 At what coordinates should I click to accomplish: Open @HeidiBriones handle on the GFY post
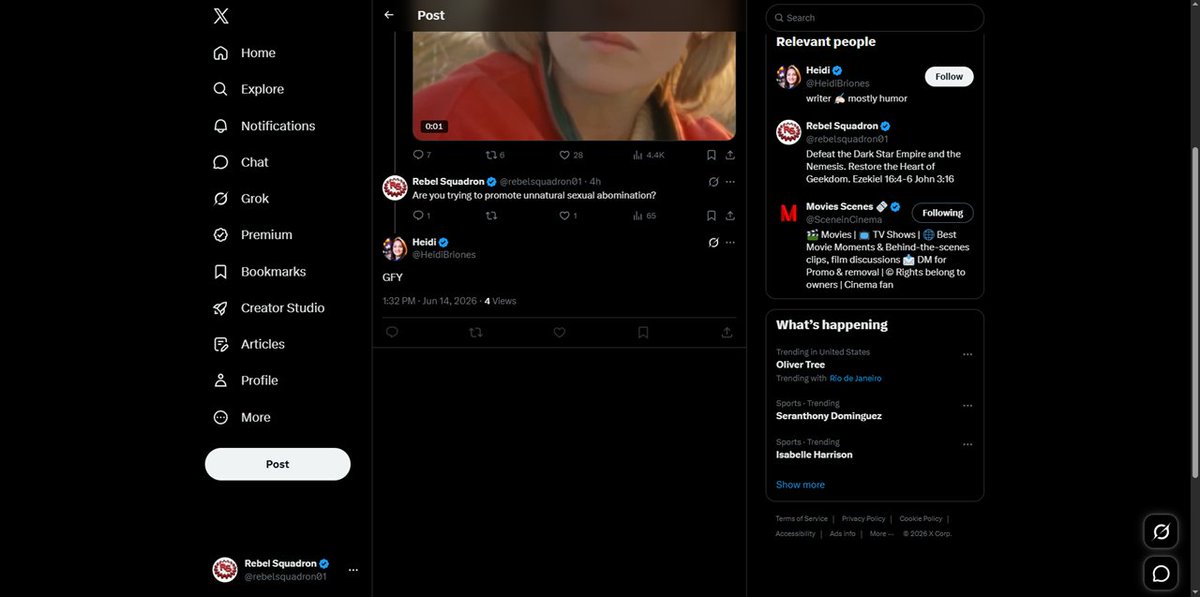coord(444,255)
